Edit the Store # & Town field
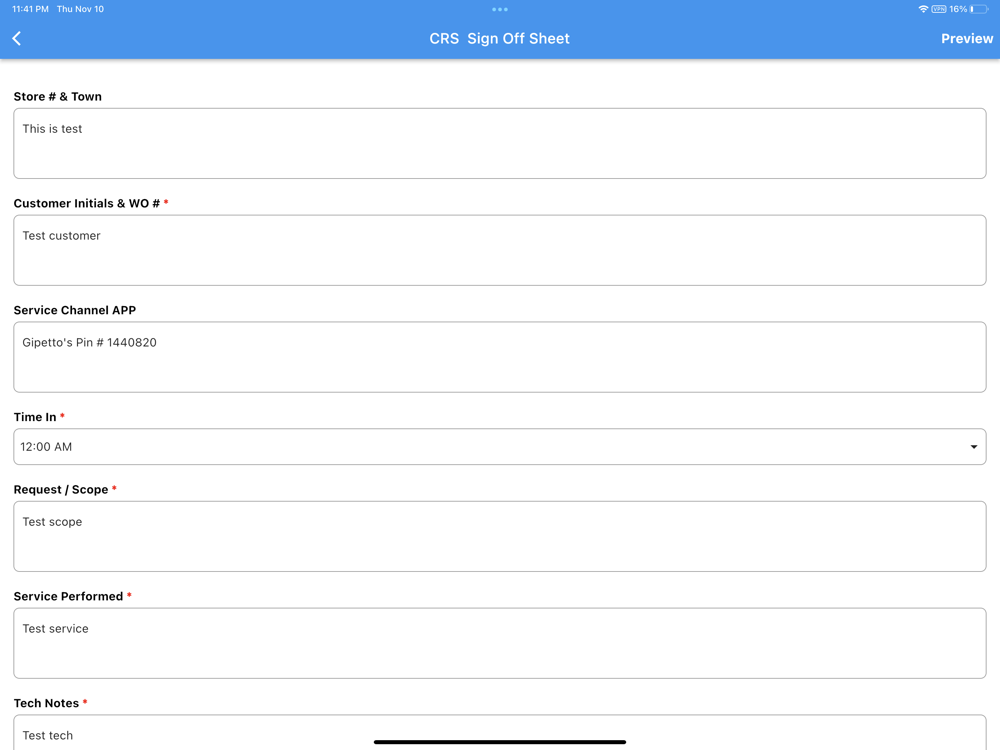 (x=500, y=143)
